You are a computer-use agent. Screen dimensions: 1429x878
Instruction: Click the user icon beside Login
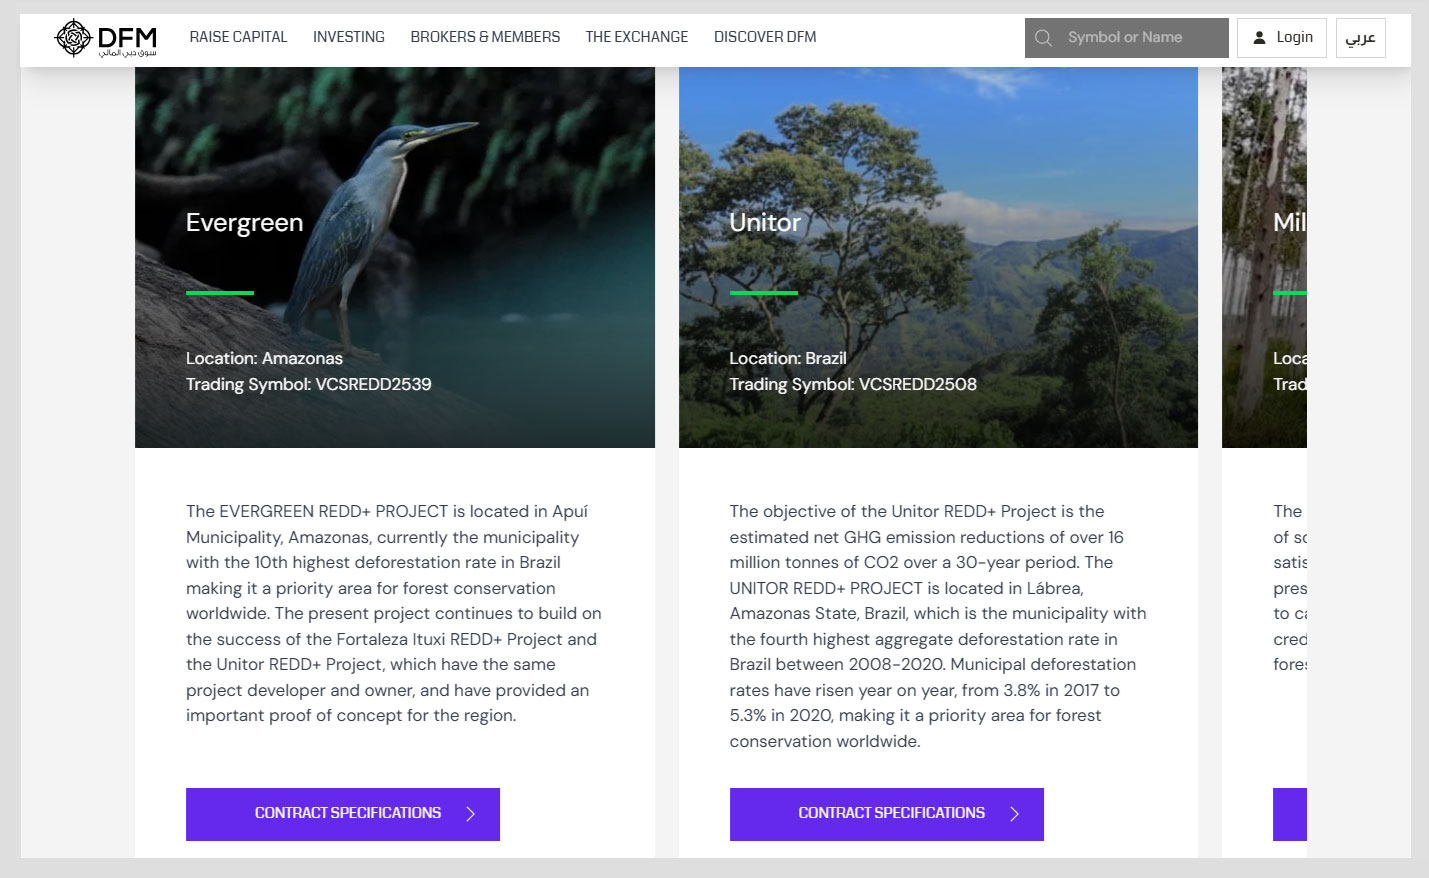coord(1259,38)
